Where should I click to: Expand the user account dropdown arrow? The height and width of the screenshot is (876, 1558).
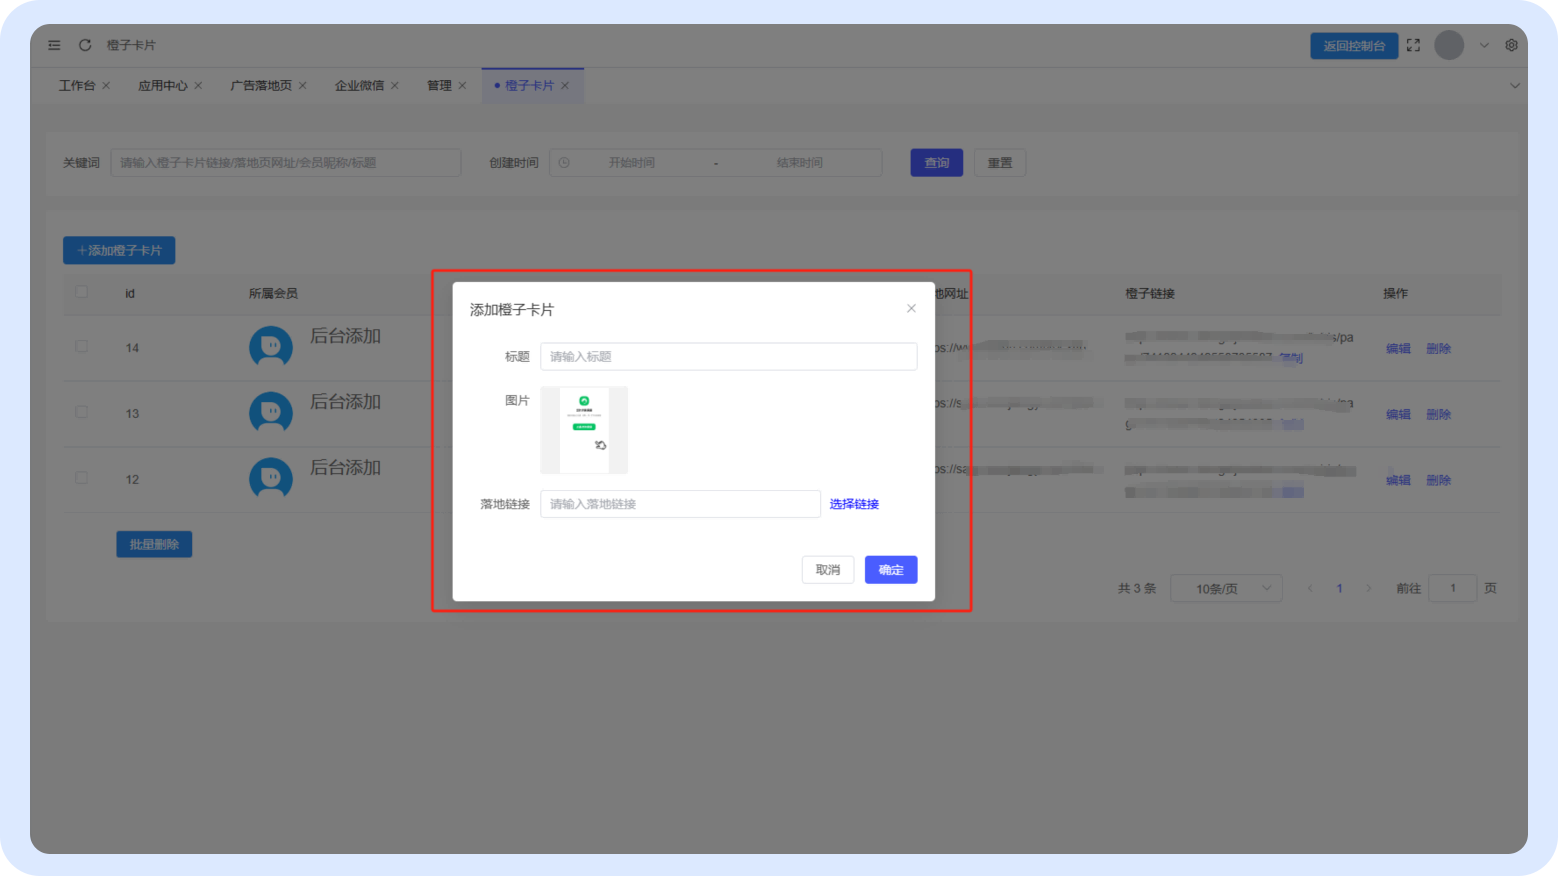tap(1484, 45)
